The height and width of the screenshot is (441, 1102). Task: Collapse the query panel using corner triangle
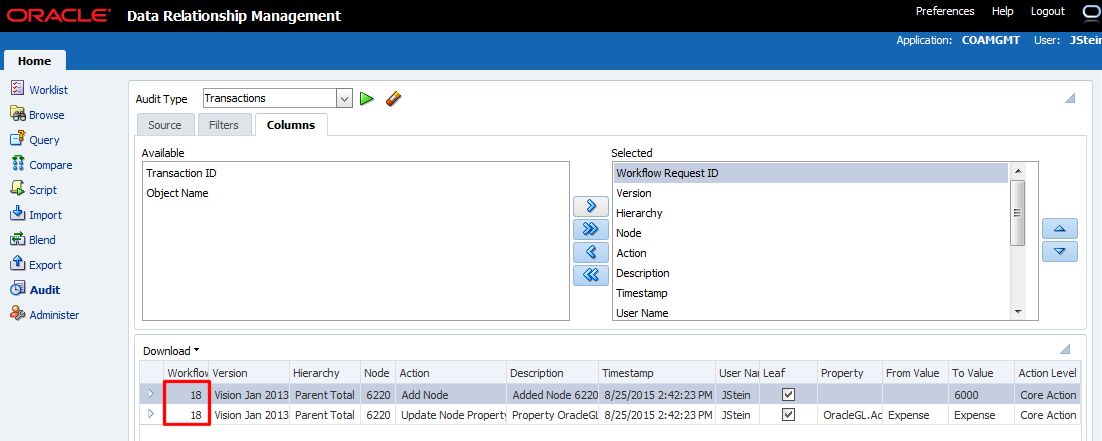(1070, 98)
